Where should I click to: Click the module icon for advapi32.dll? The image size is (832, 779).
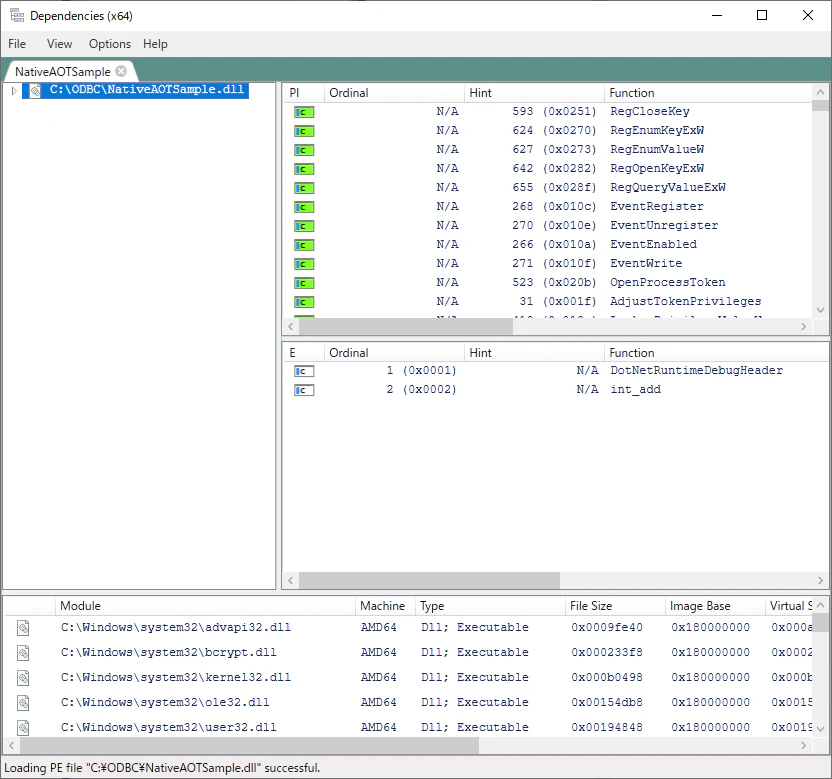point(23,628)
